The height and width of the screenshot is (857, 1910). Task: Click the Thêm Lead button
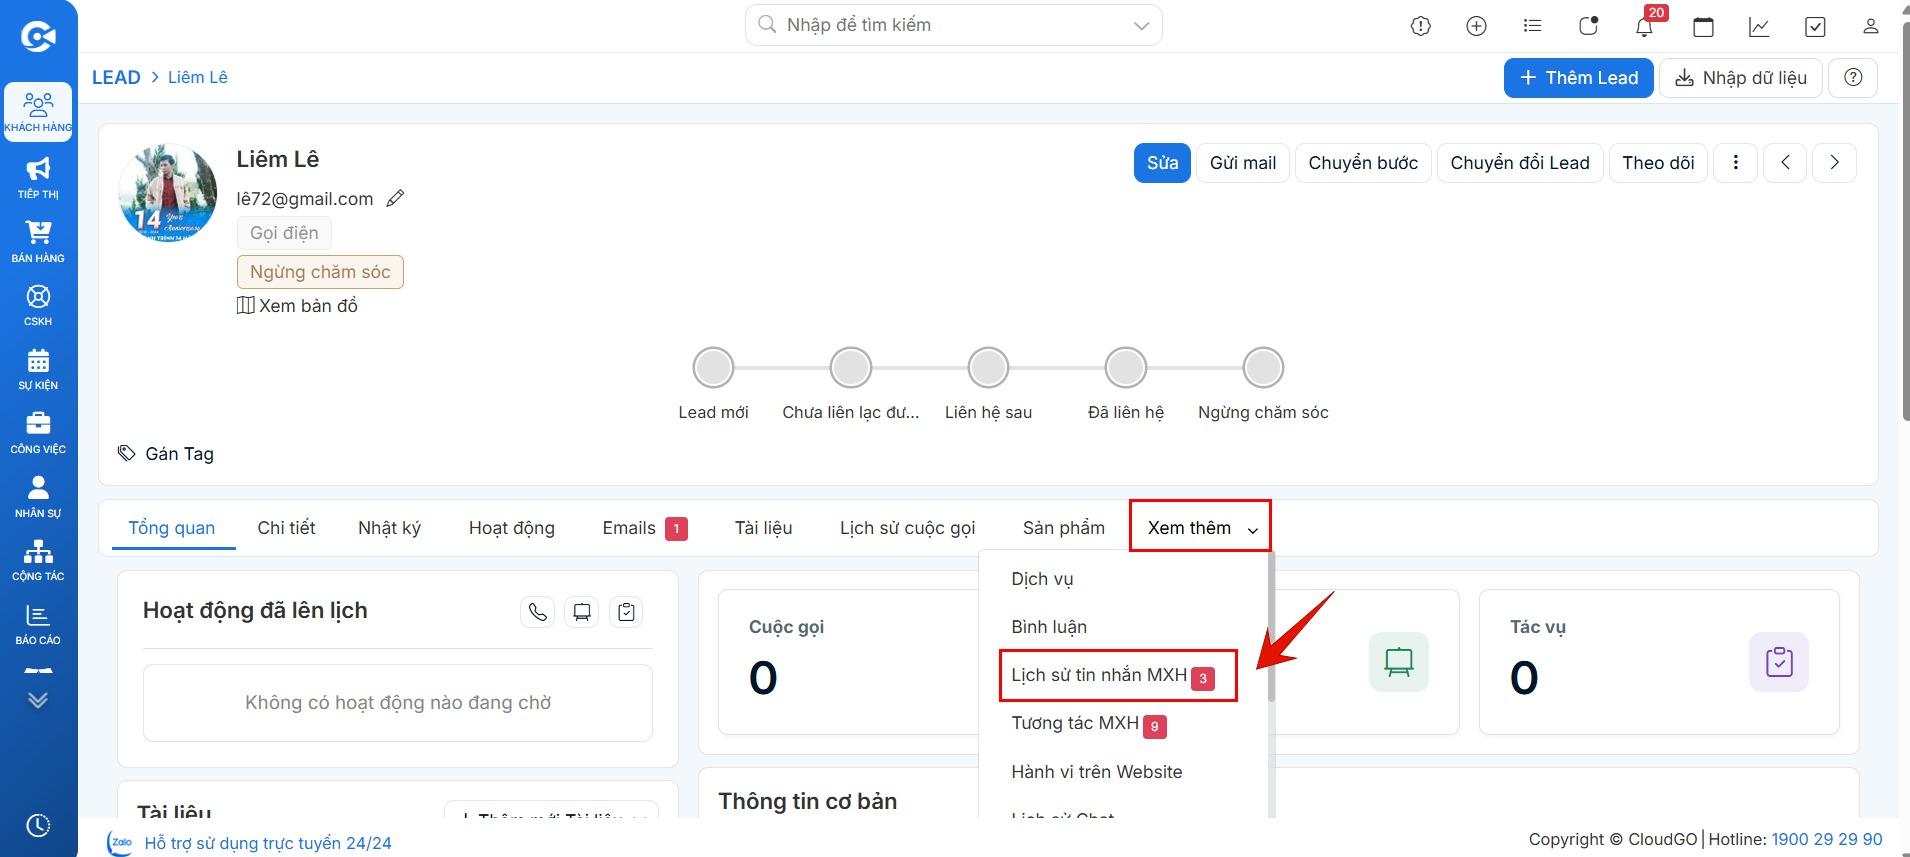coord(1578,77)
